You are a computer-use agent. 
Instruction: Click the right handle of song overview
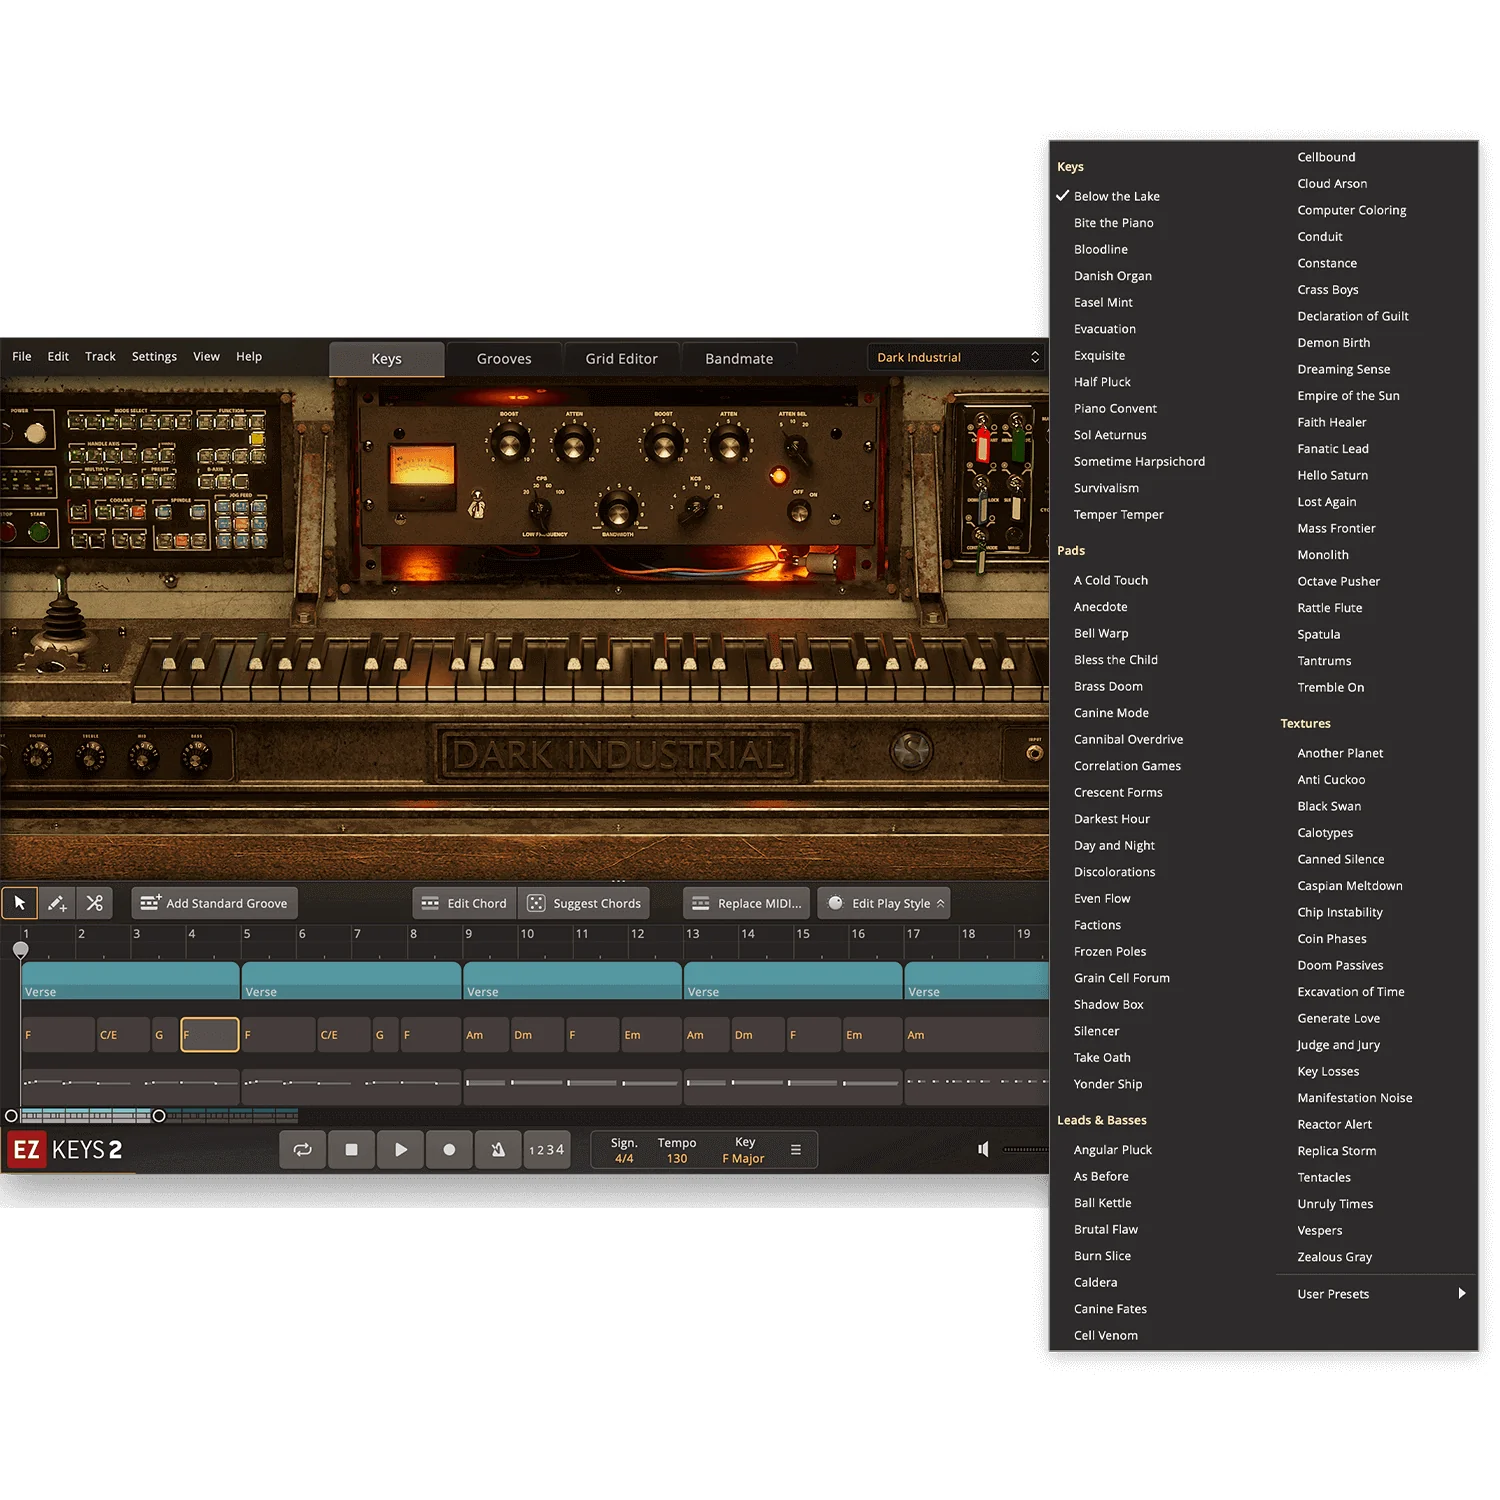click(x=159, y=1116)
